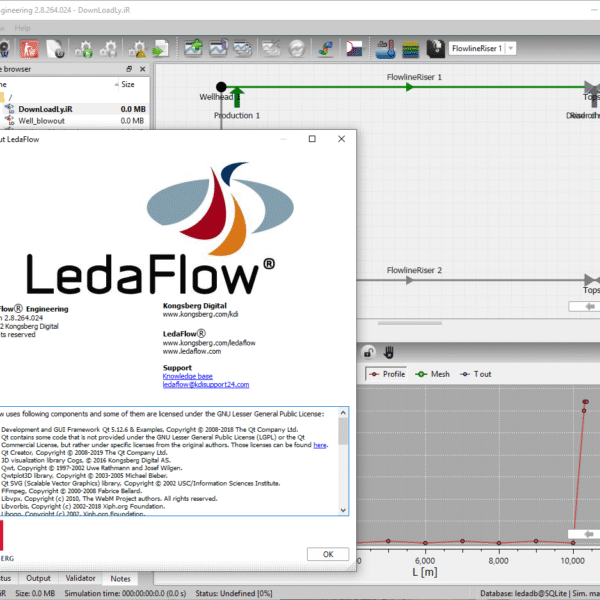This screenshot has height=600, width=600.
Task: Click the Wellhead black node on the canvas
Action: coord(221,87)
